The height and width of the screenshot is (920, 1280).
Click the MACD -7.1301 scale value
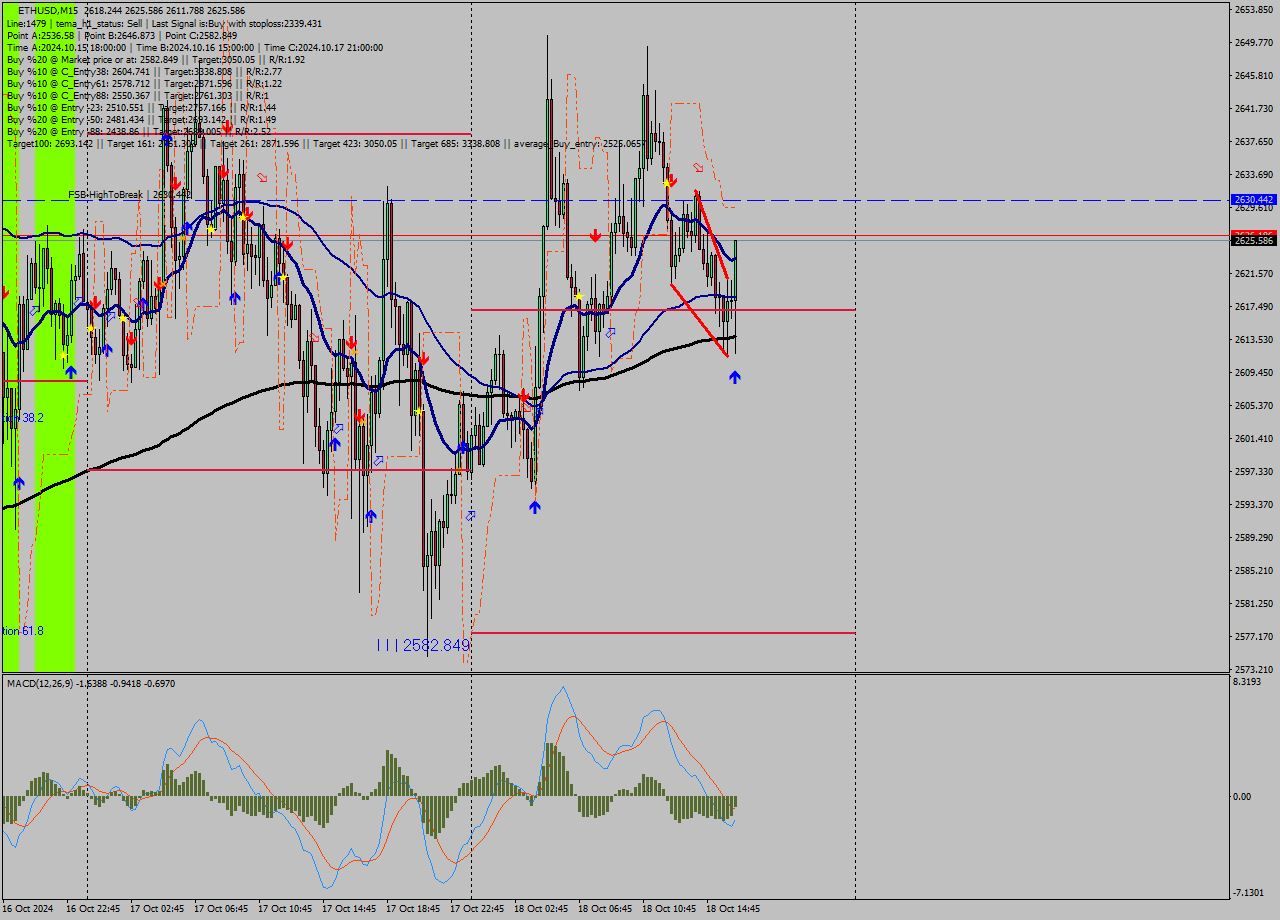[x=1249, y=893]
